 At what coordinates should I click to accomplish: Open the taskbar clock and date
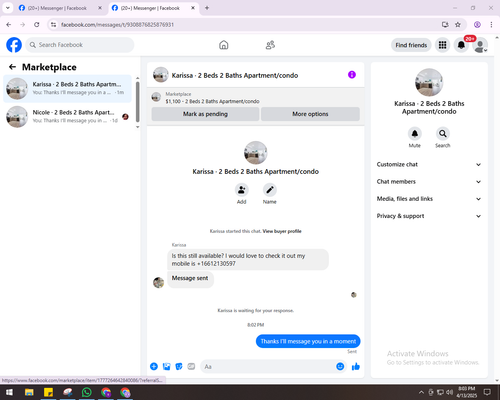[x=467, y=392]
